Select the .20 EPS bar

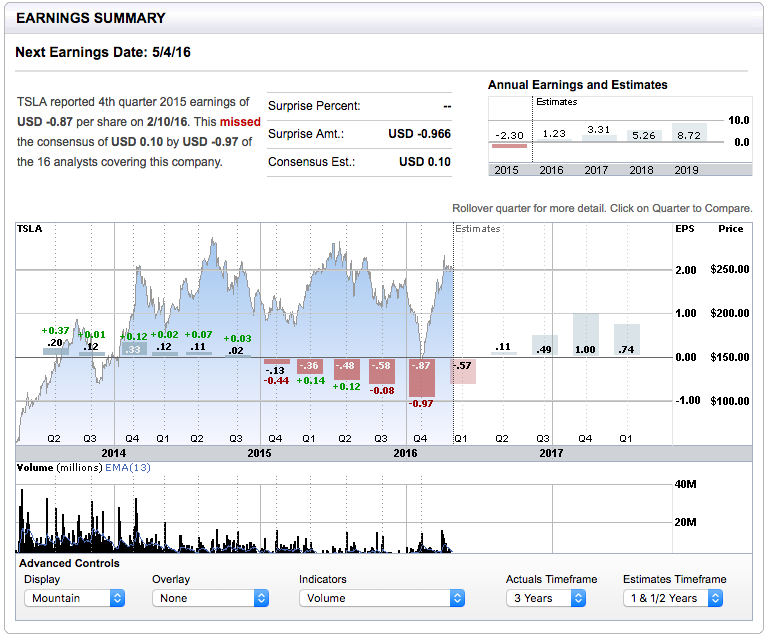pos(56,352)
